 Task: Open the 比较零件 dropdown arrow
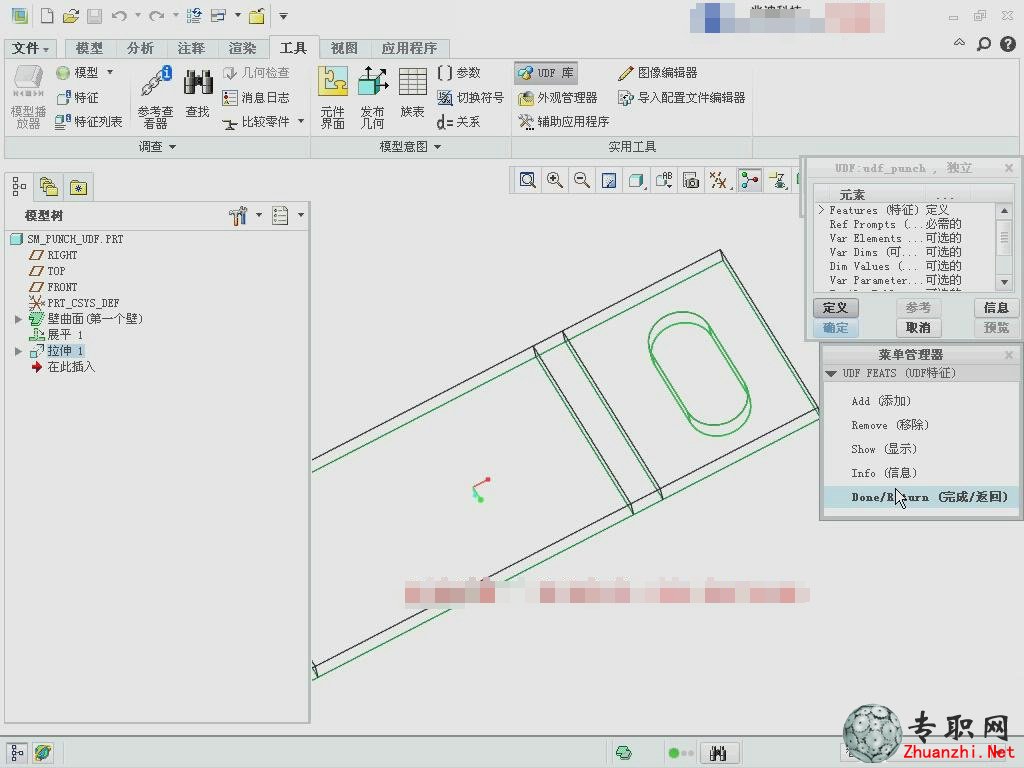click(x=301, y=121)
